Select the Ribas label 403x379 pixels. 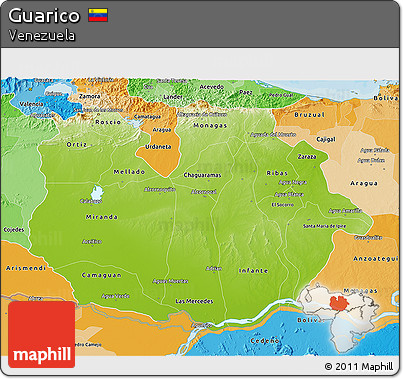point(277,173)
